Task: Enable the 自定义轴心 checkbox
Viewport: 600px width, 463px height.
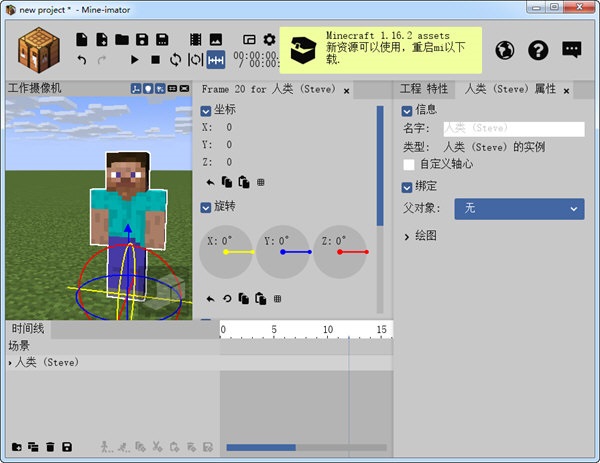Action: click(x=408, y=164)
